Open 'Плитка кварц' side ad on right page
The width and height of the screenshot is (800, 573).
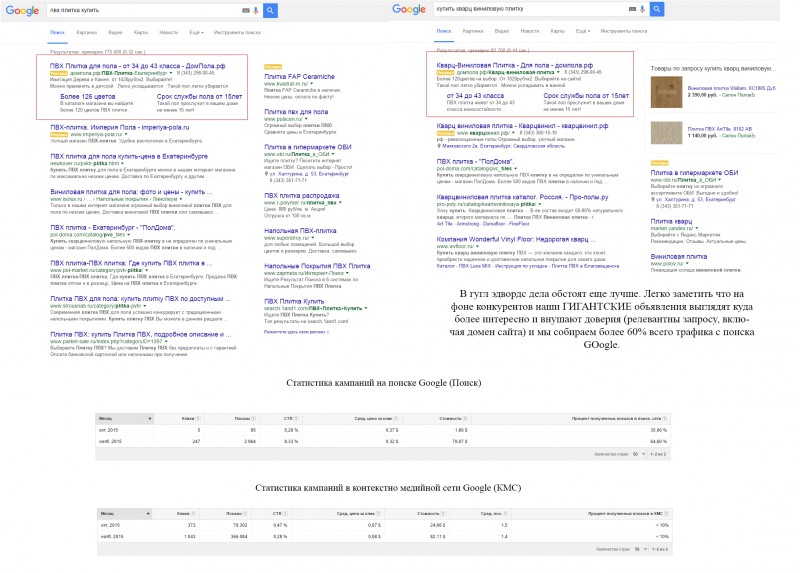pos(671,221)
